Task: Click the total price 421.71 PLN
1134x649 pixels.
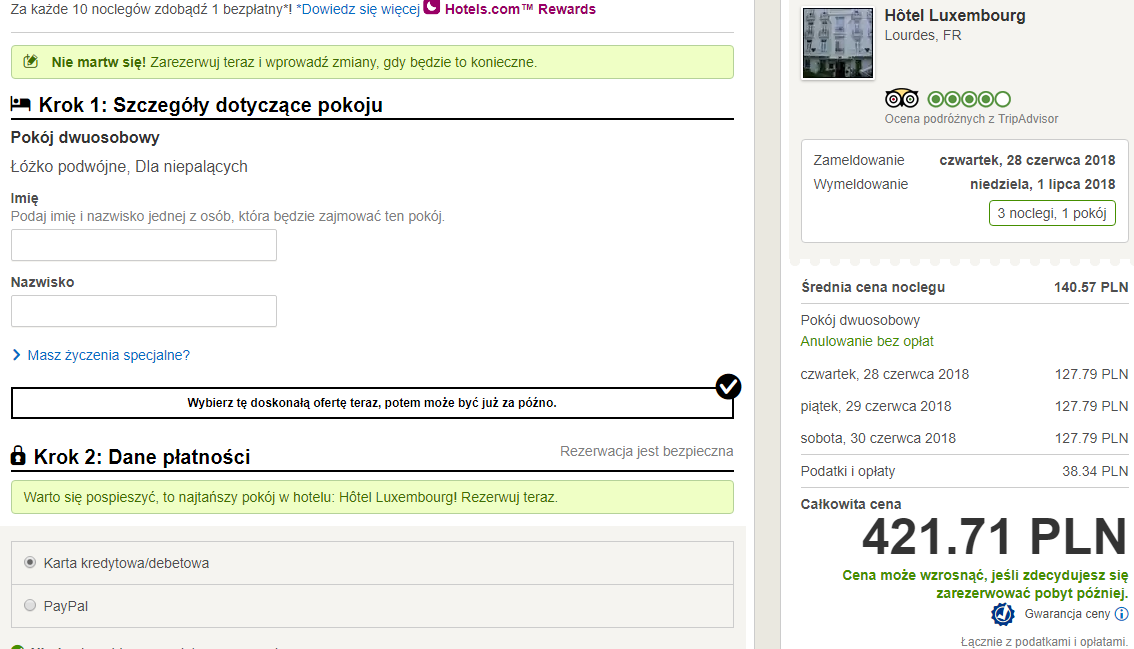Action: (x=994, y=538)
